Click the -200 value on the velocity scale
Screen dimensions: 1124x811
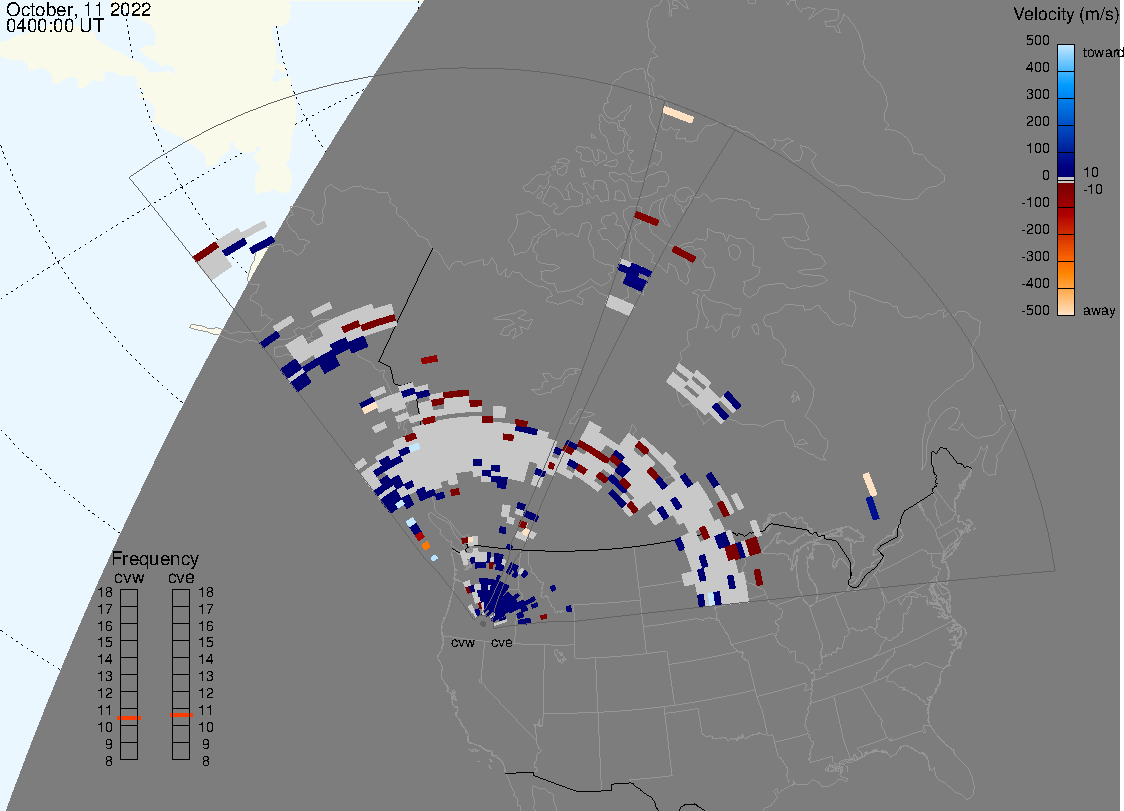(1036, 229)
